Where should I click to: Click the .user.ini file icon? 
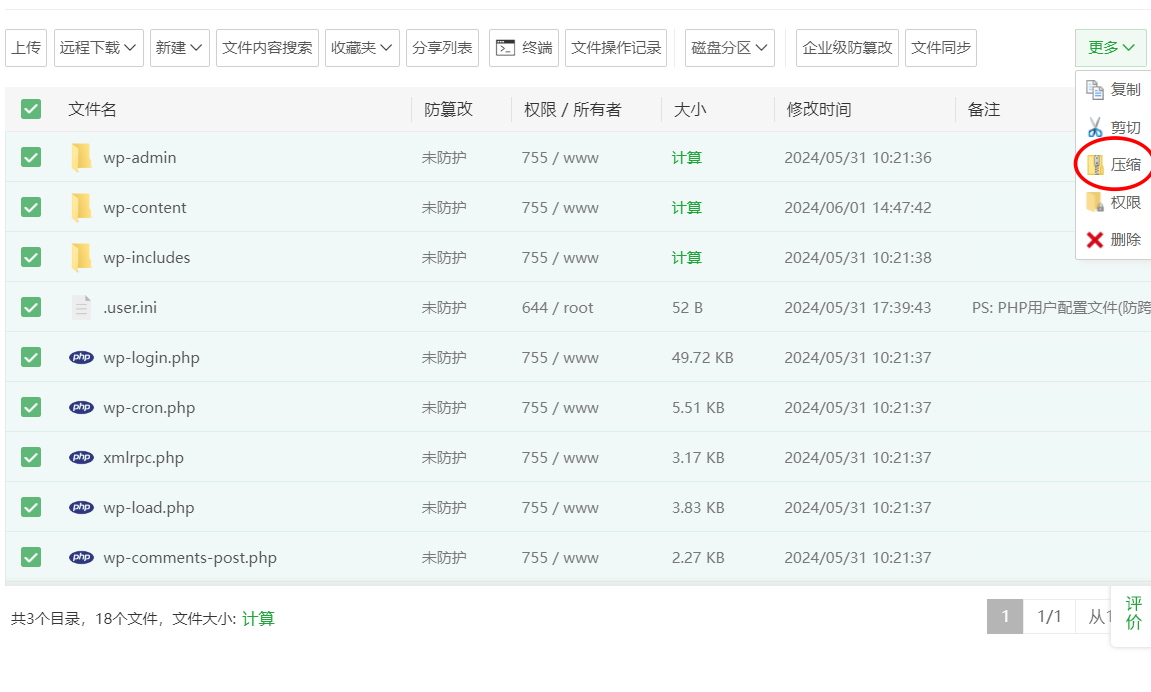(x=81, y=308)
